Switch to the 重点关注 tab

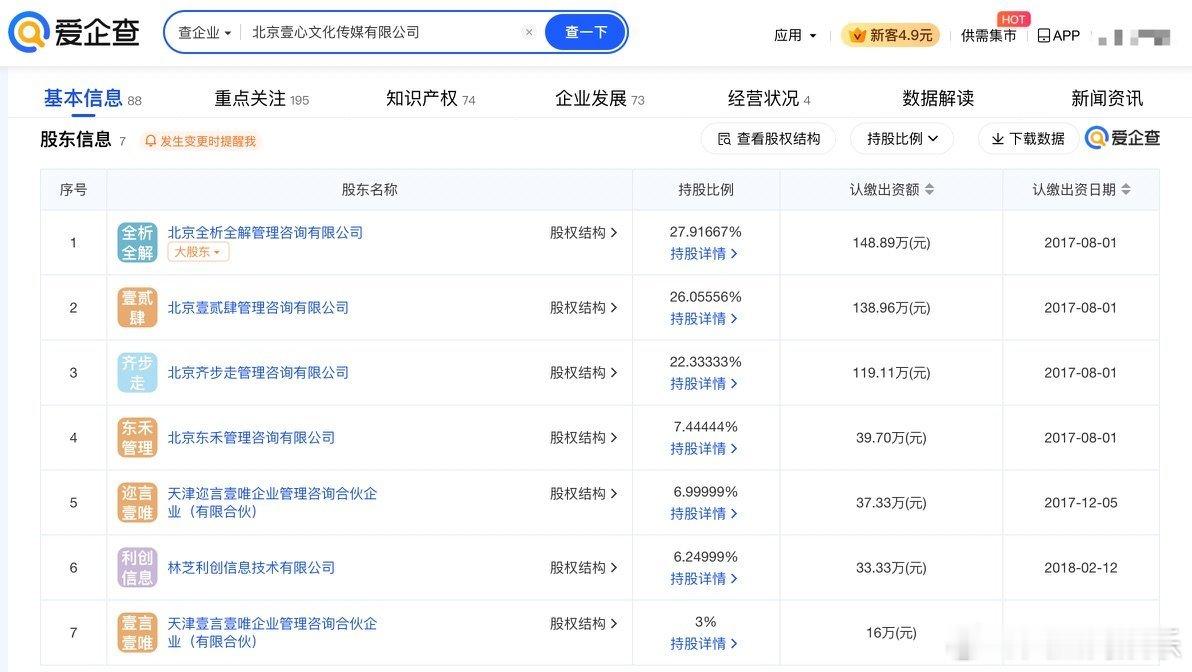(262, 98)
